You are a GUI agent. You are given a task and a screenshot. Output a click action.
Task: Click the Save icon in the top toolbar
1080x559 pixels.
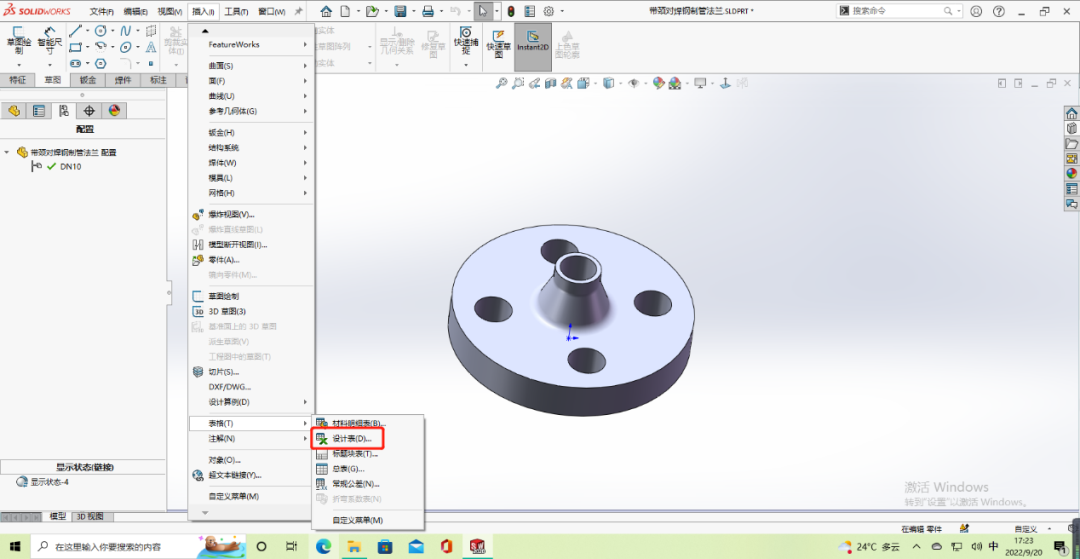tap(399, 11)
